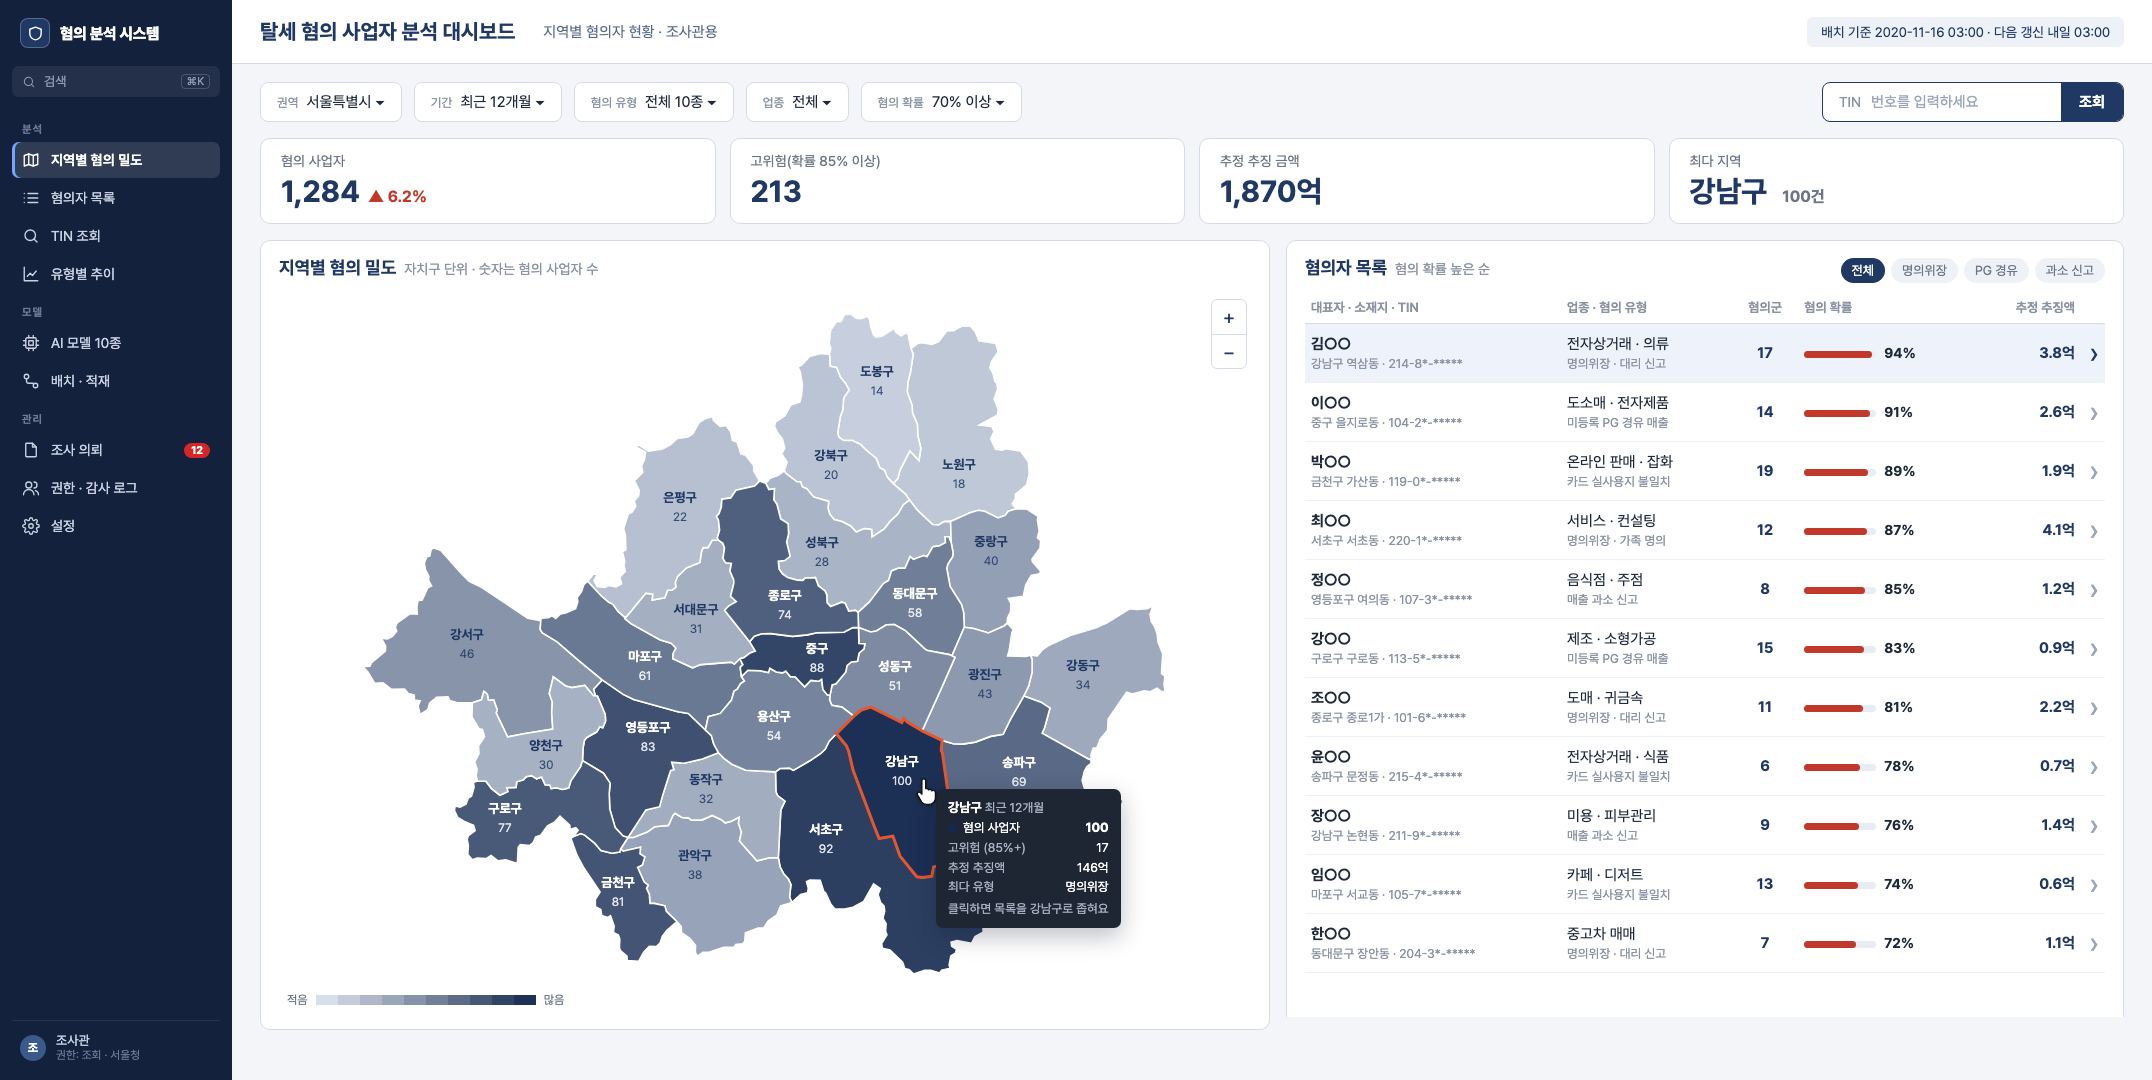Click the red 12 badge on 조사 의뢰

[197, 450]
